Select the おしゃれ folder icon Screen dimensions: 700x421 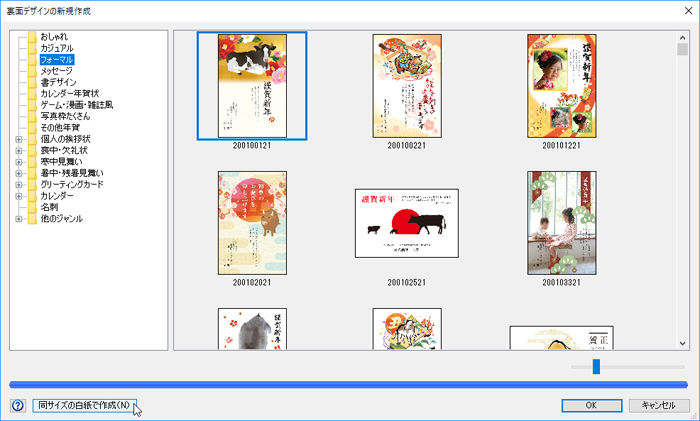click(32, 37)
